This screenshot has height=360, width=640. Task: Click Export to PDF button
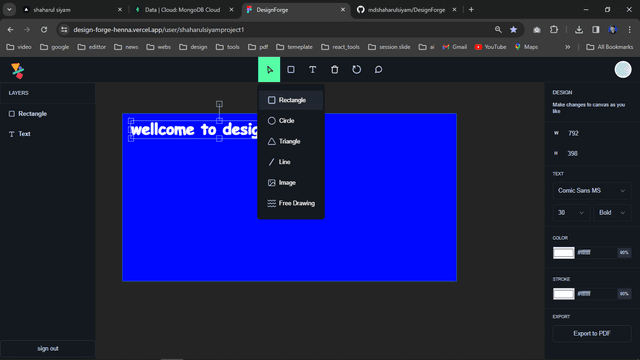click(x=592, y=333)
